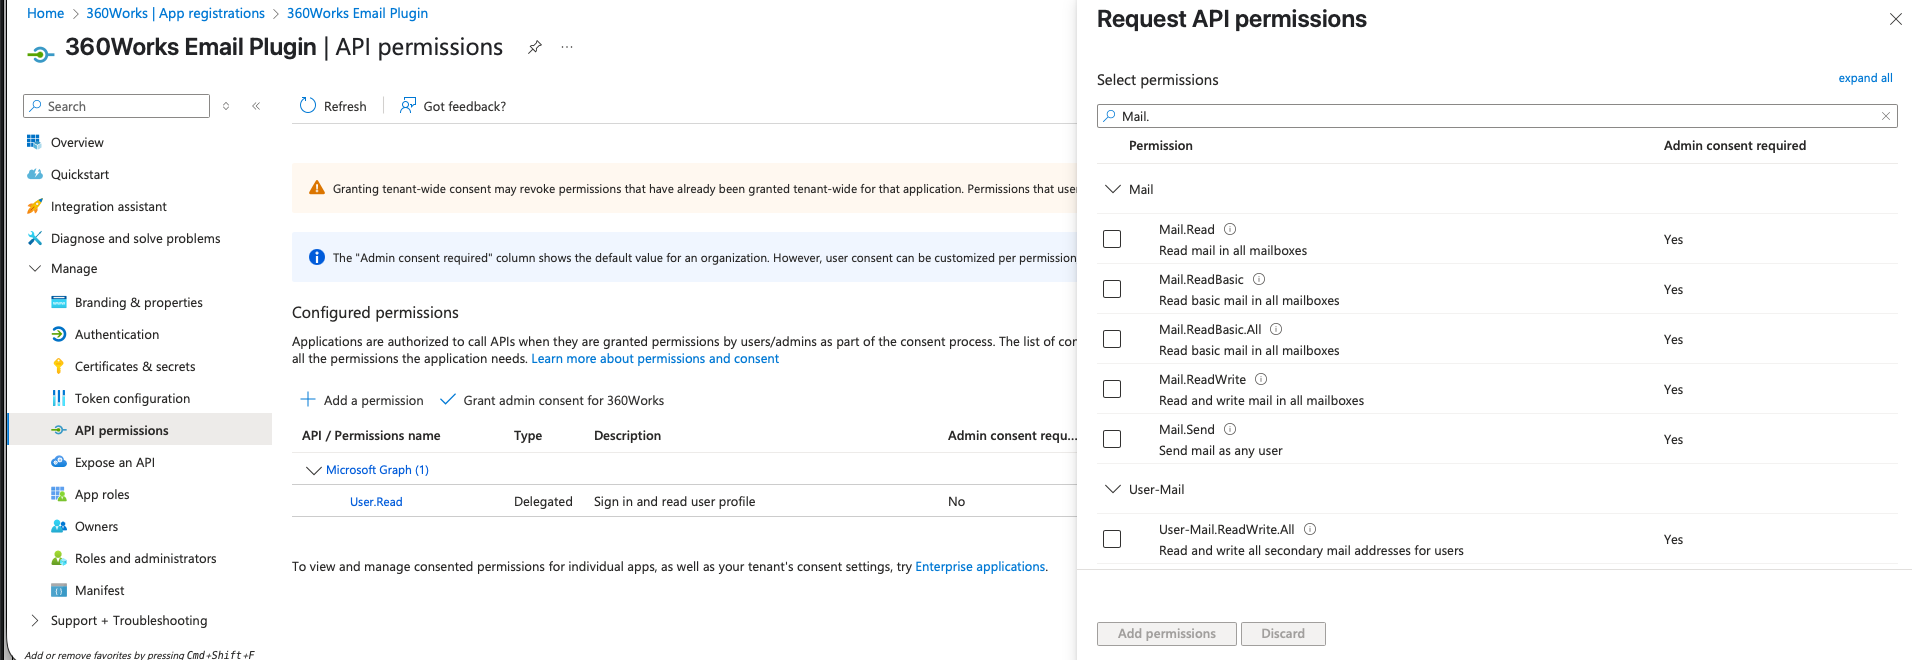Enable the Mail.ReadBasic.All checkbox

pos(1112,339)
